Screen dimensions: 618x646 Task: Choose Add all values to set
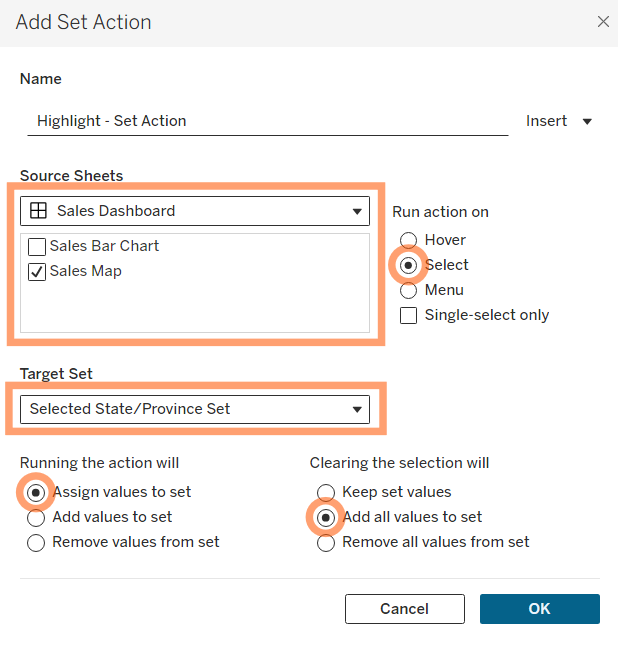click(326, 517)
